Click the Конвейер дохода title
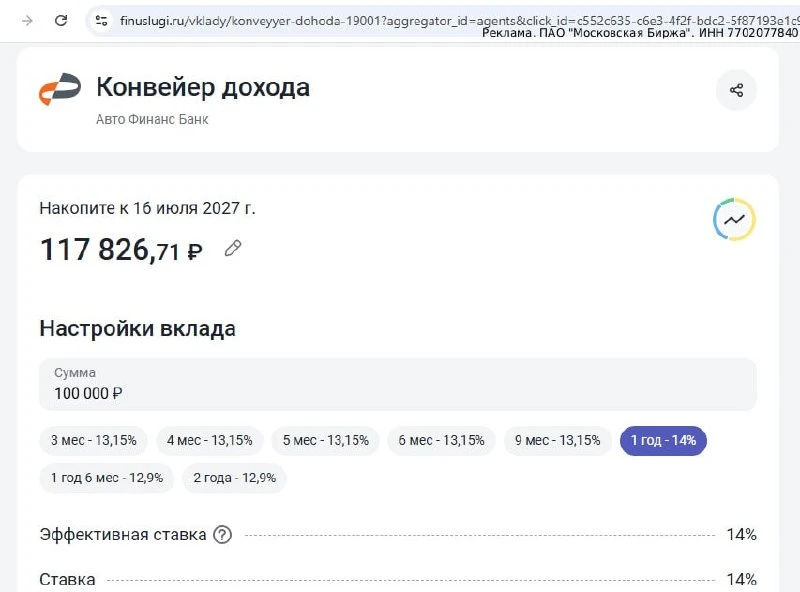The image size is (800, 592). (203, 87)
